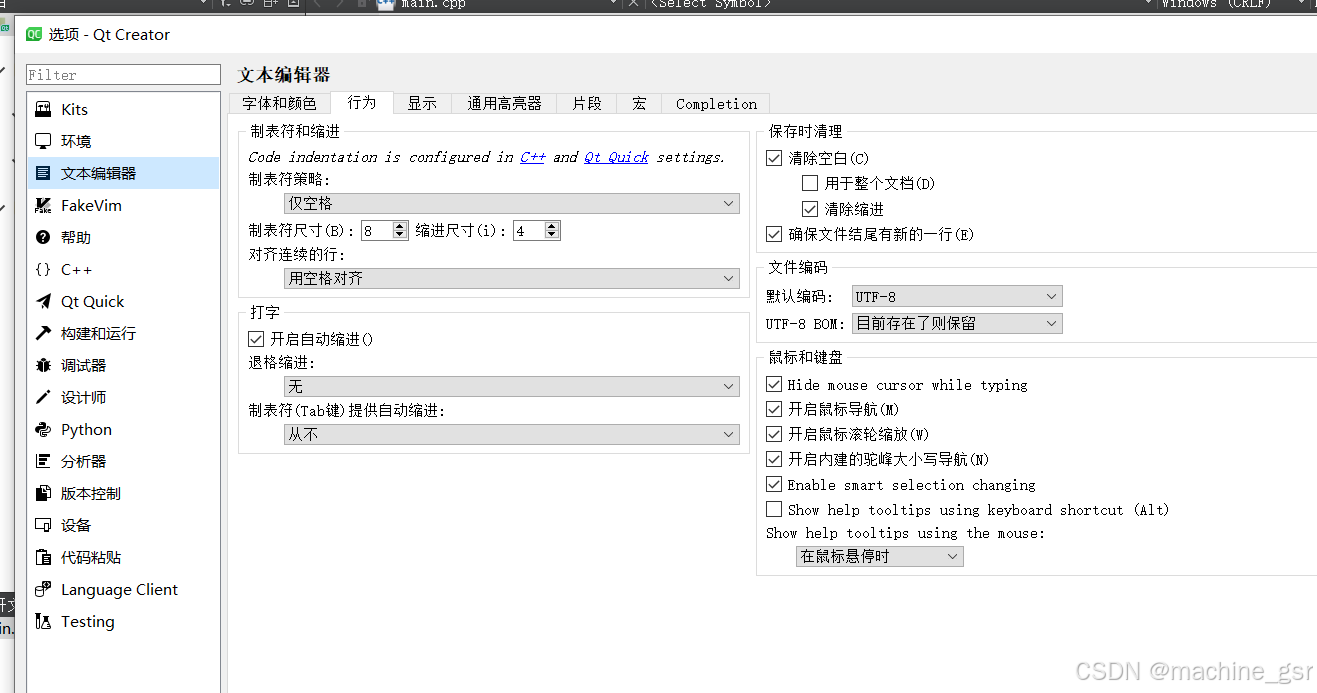Select the Language Client category
1317x693 pixels.
pyautogui.click(x=123, y=590)
